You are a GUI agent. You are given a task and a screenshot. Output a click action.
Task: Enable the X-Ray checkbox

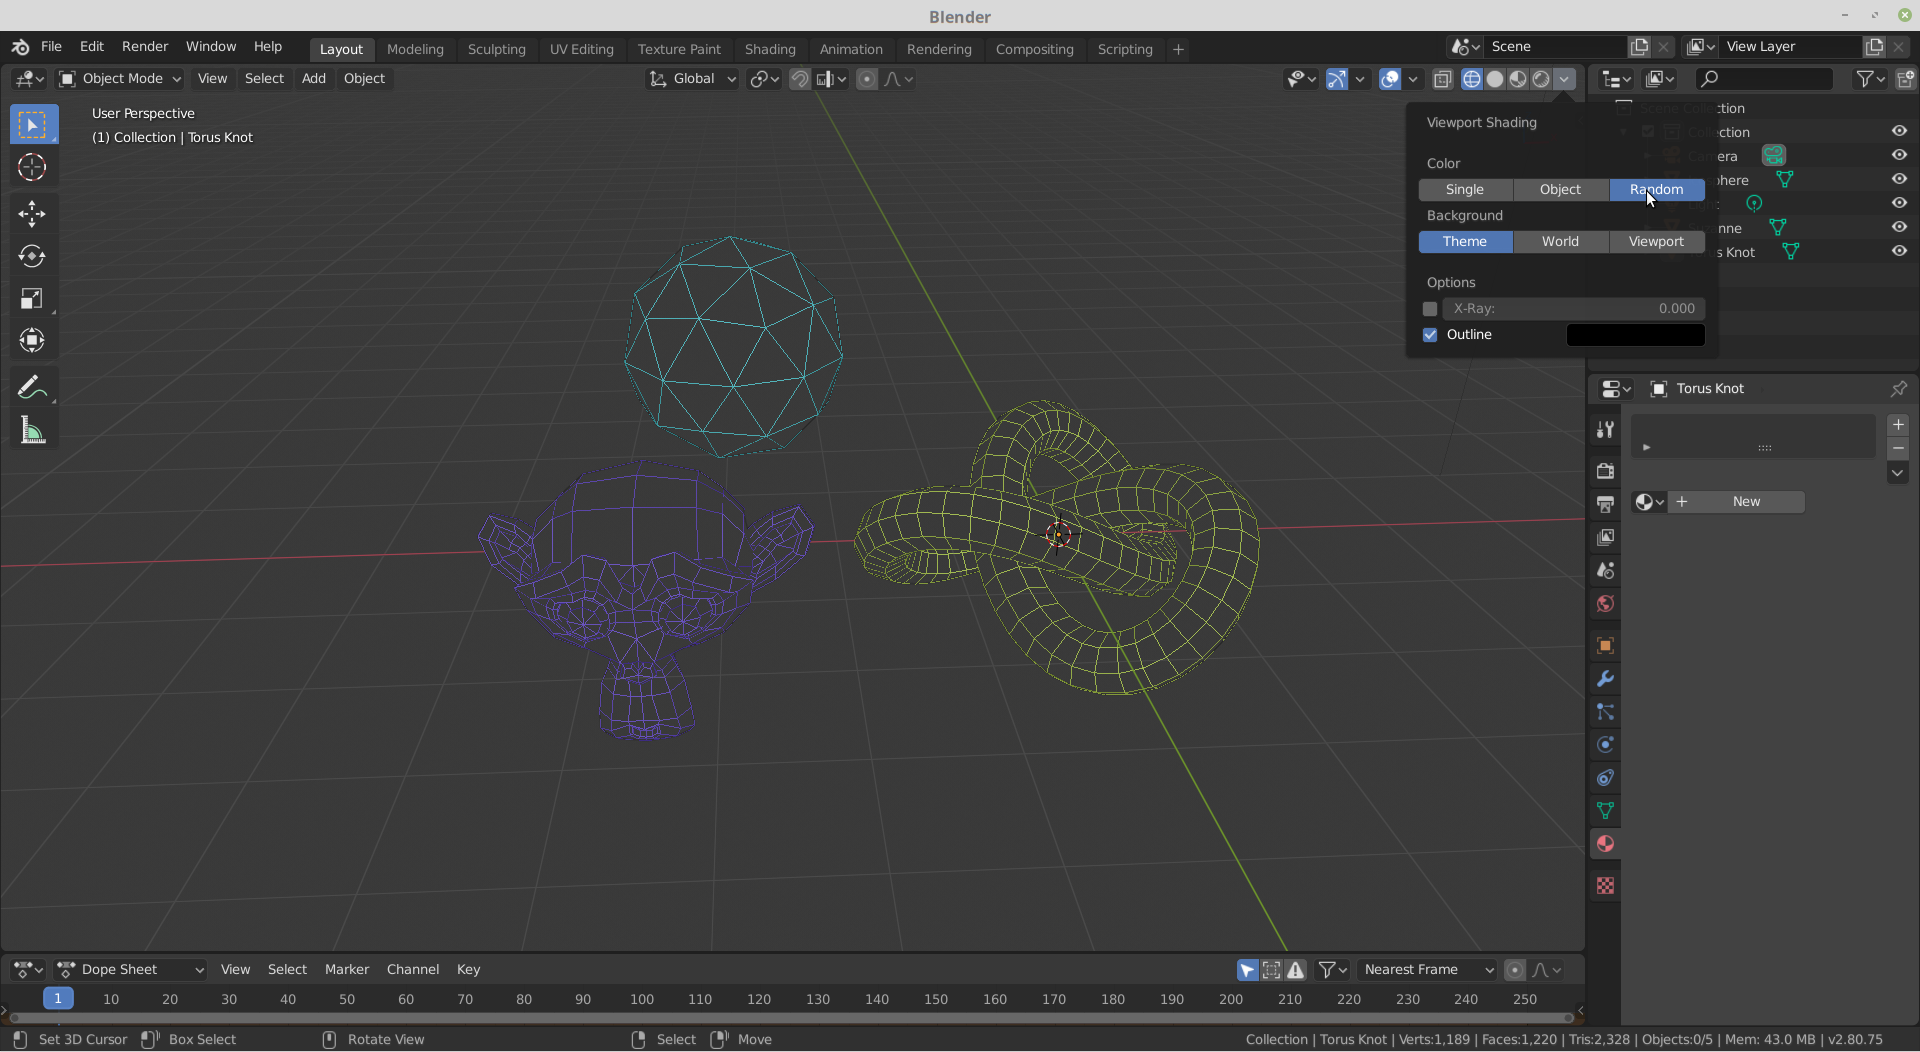[x=1430, y=309]
